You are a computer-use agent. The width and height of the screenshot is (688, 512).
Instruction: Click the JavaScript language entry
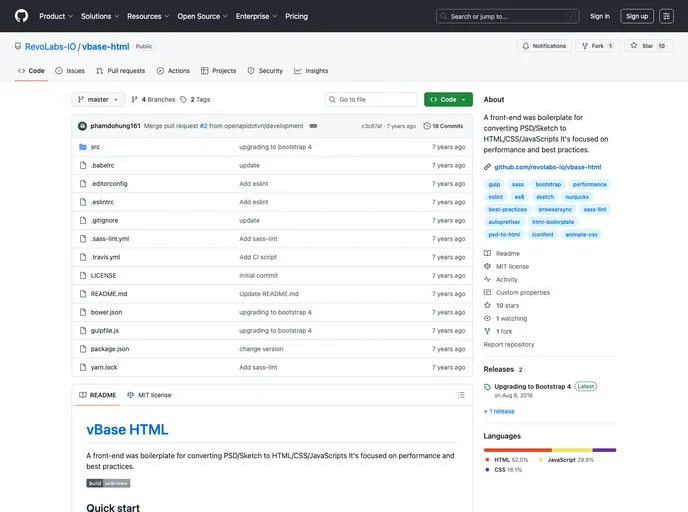[x=566, y=460]
